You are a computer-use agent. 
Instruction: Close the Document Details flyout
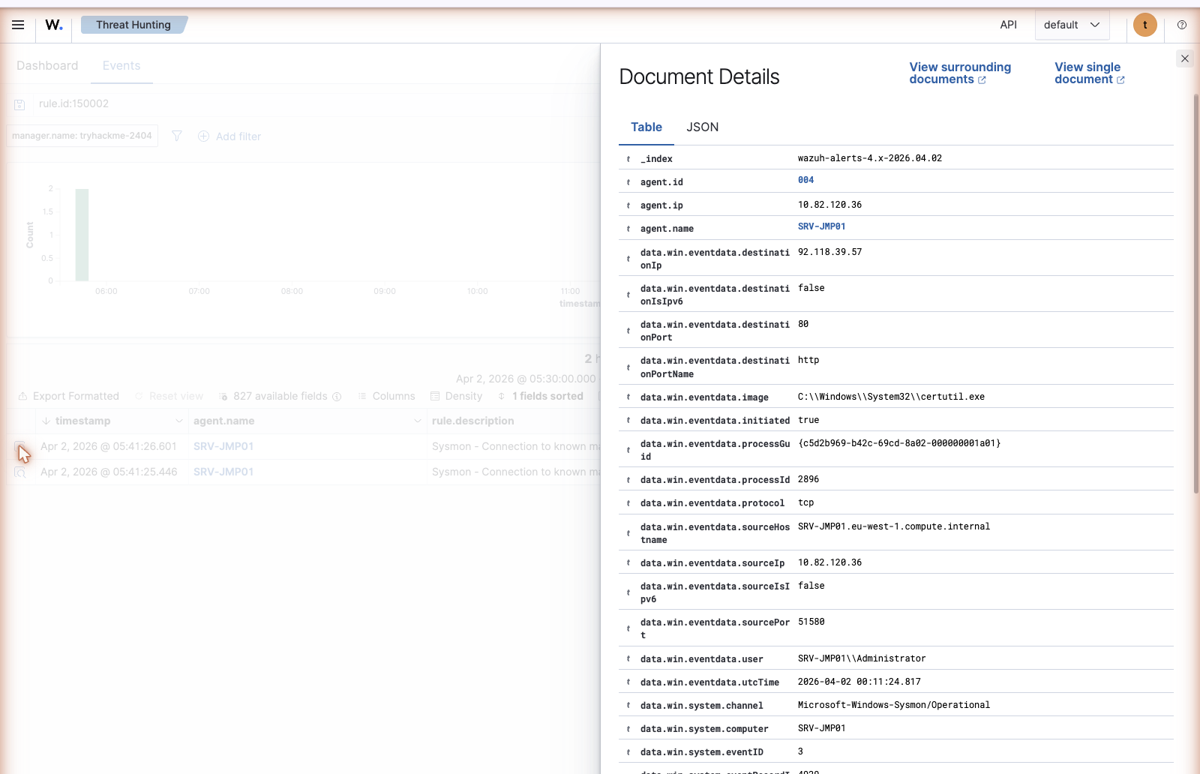coord(1185,59)
